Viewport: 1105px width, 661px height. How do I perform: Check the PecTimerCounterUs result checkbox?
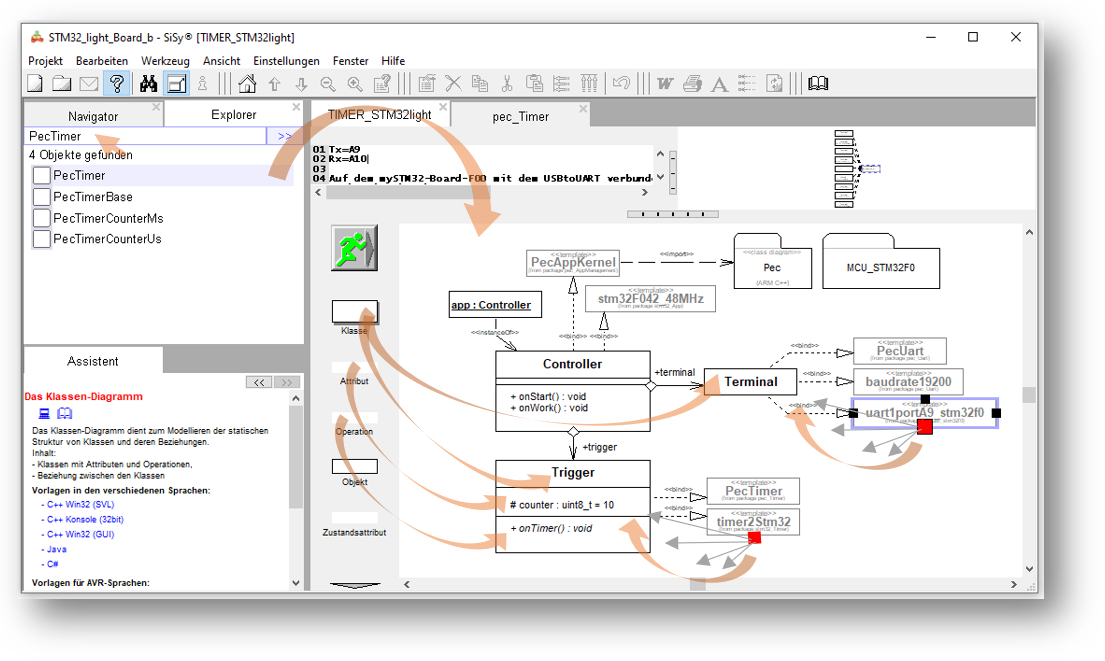[42, 239]
